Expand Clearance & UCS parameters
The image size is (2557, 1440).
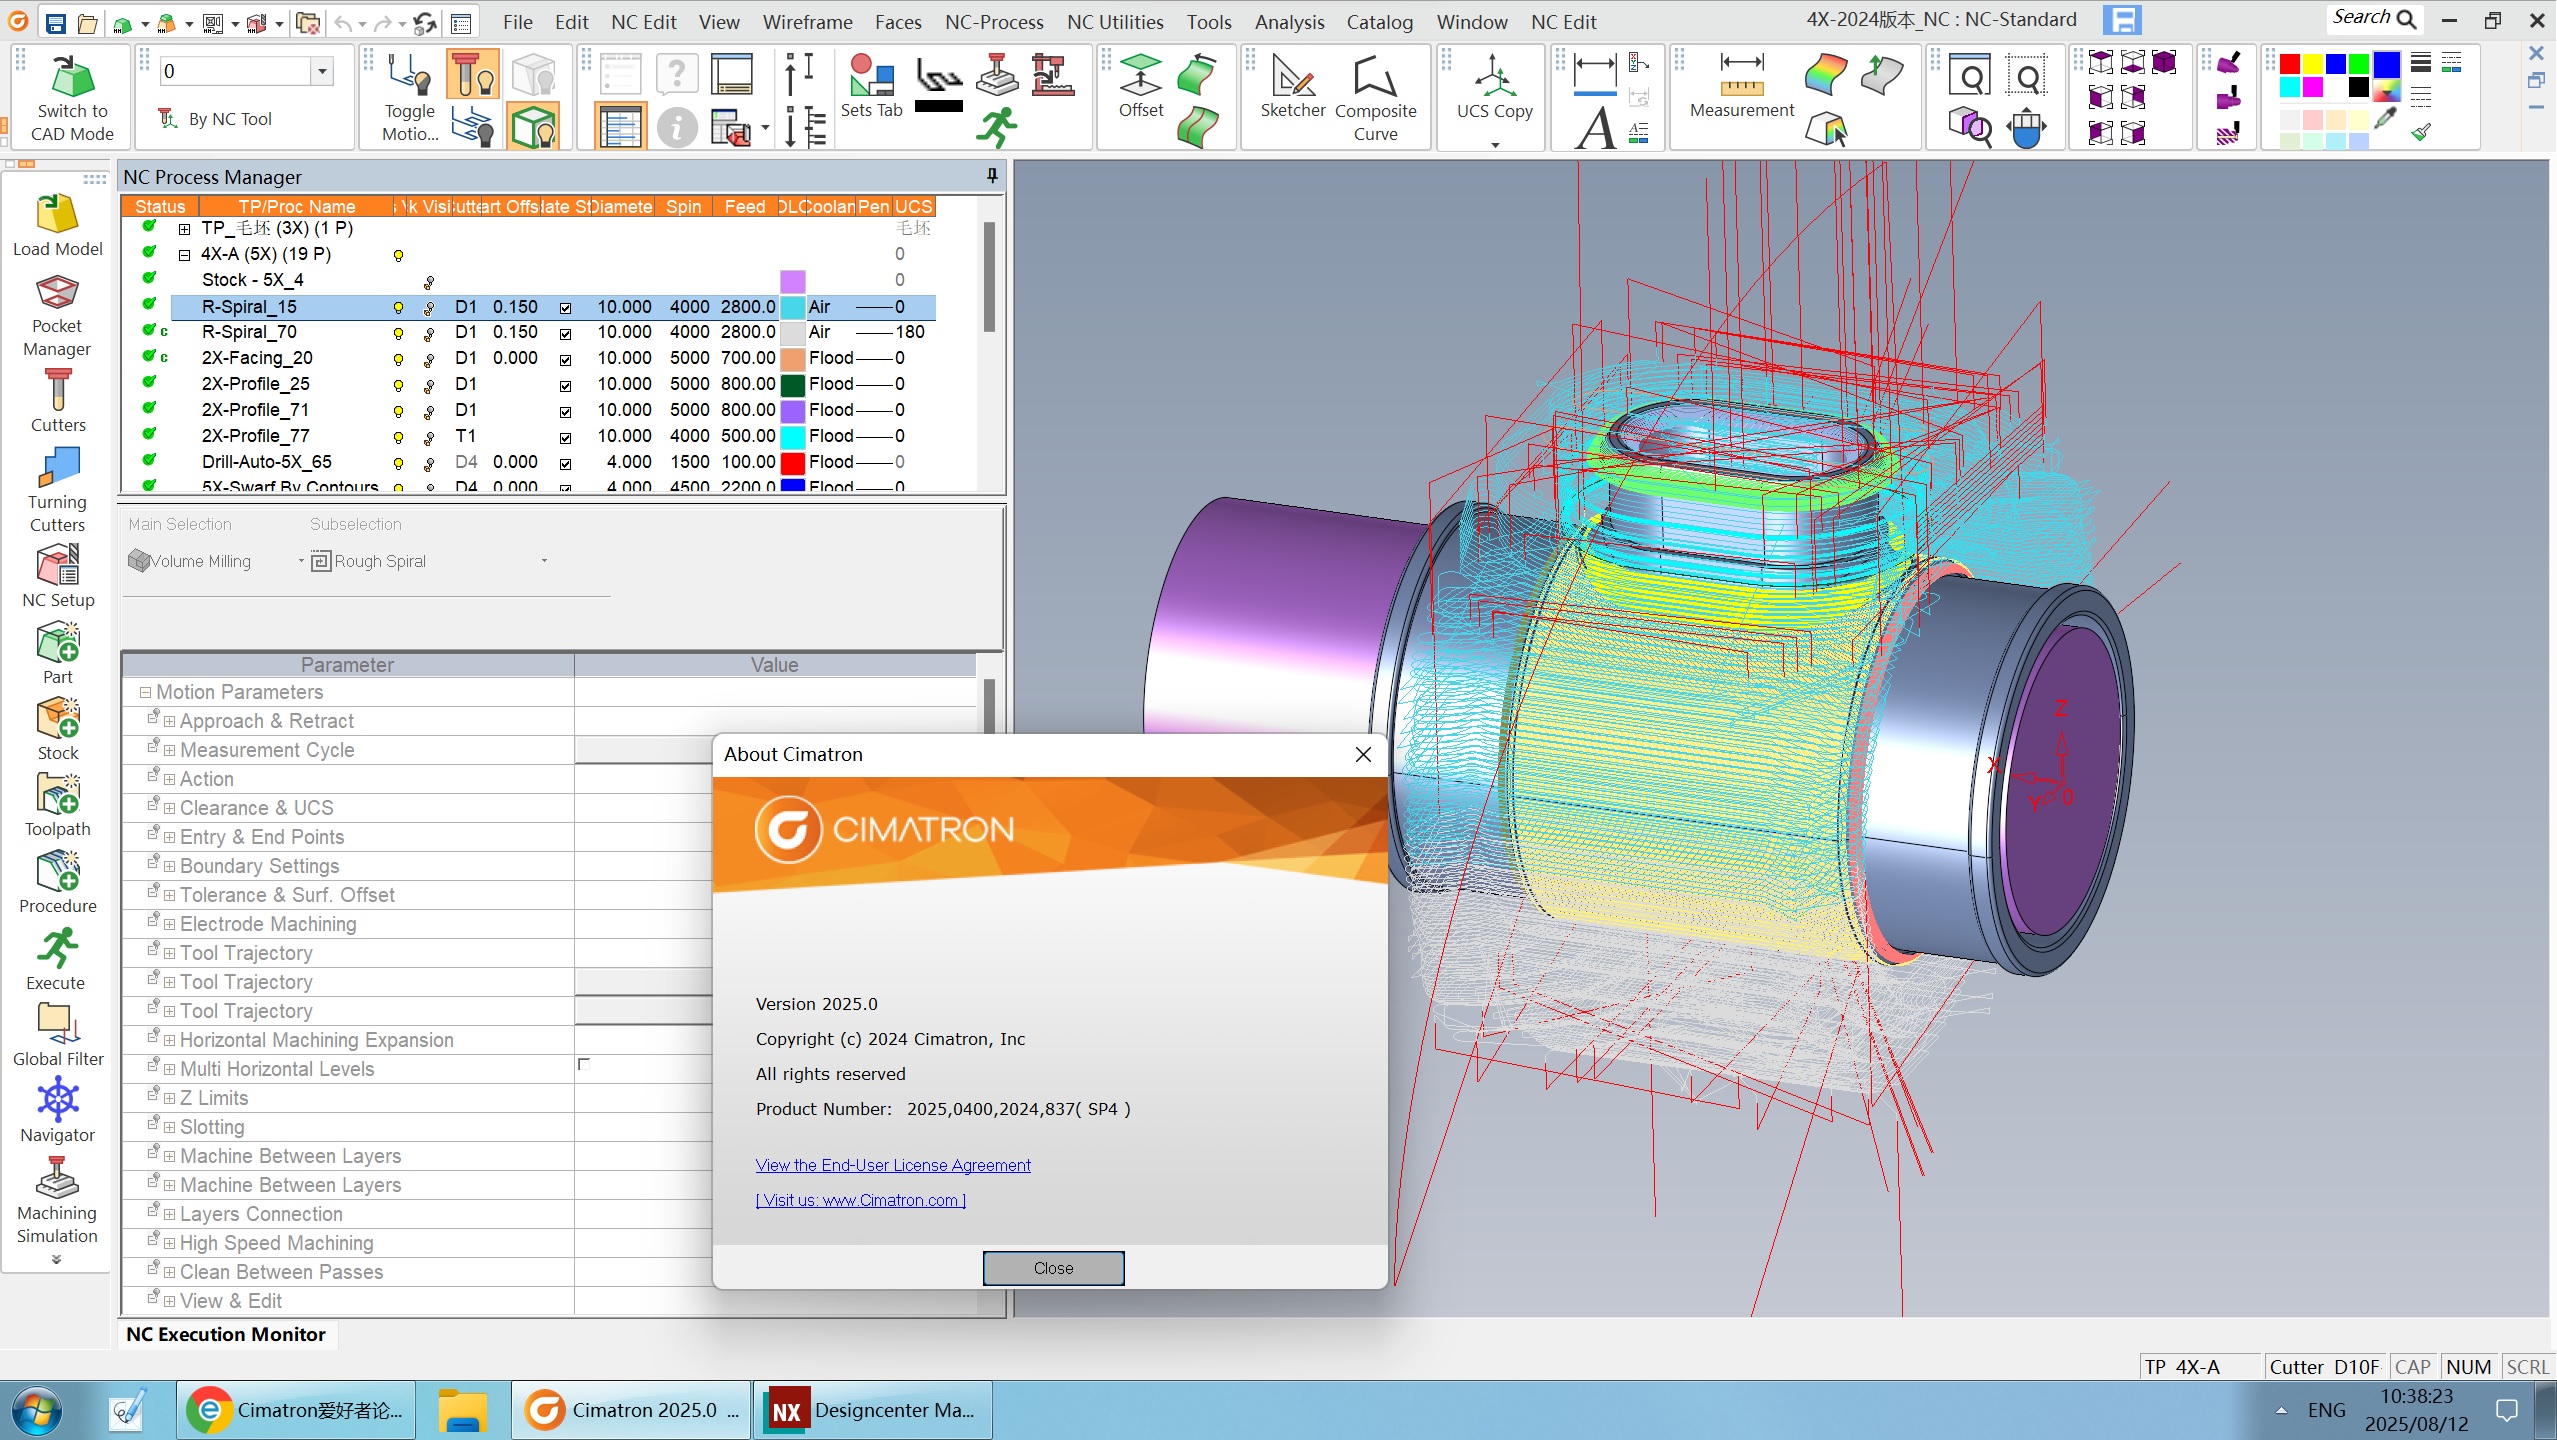click(169, 808)
